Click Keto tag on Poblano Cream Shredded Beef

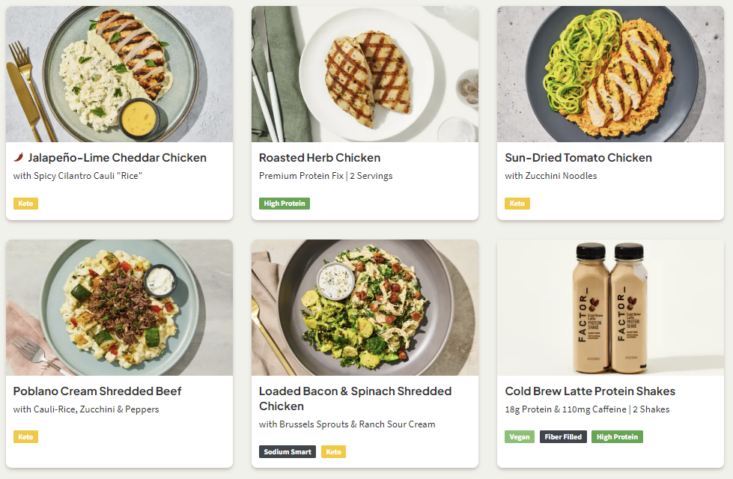26,437
